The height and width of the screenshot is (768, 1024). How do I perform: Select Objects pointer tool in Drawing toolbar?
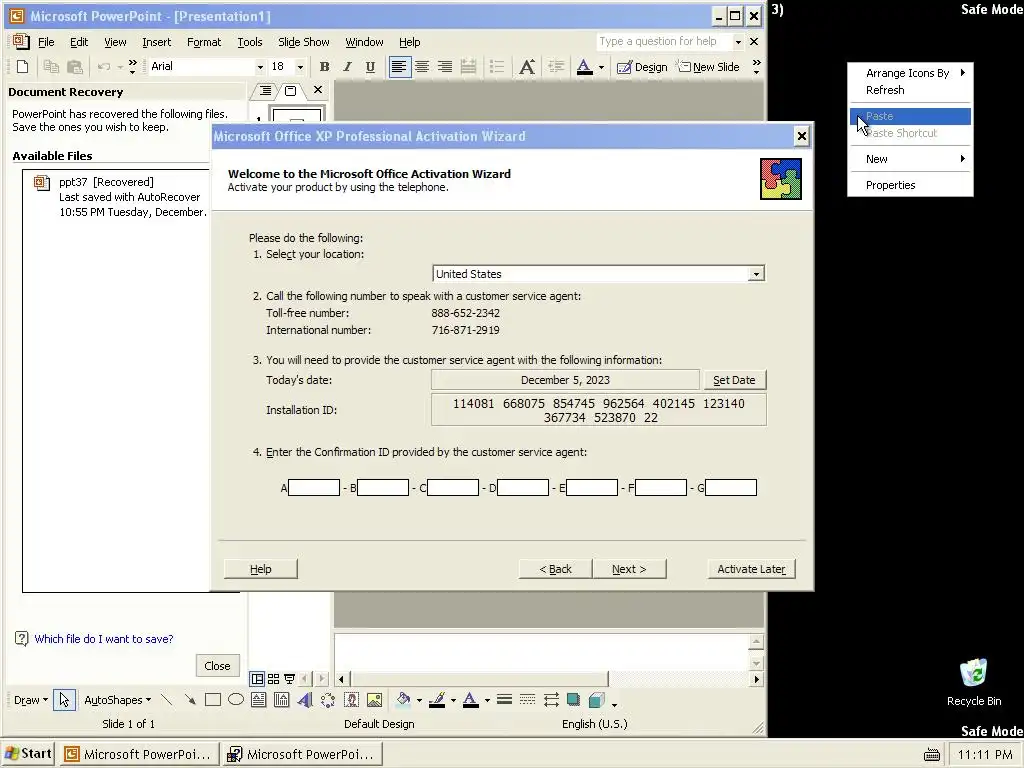[x=64, y=700]
